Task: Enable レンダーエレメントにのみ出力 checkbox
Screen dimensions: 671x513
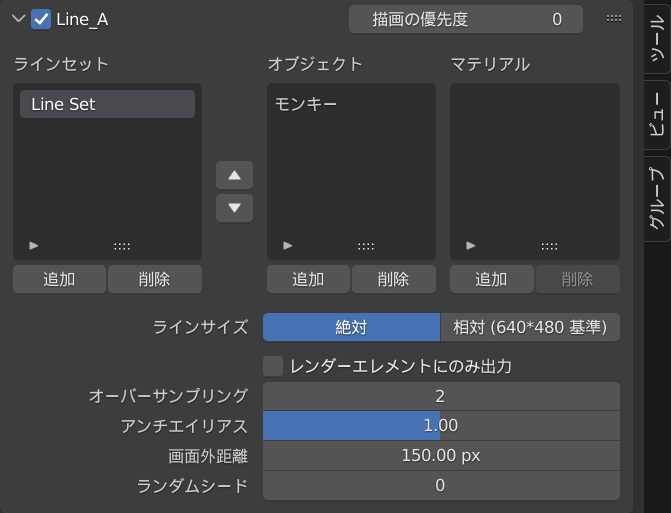Action: (x=273, y=366)
